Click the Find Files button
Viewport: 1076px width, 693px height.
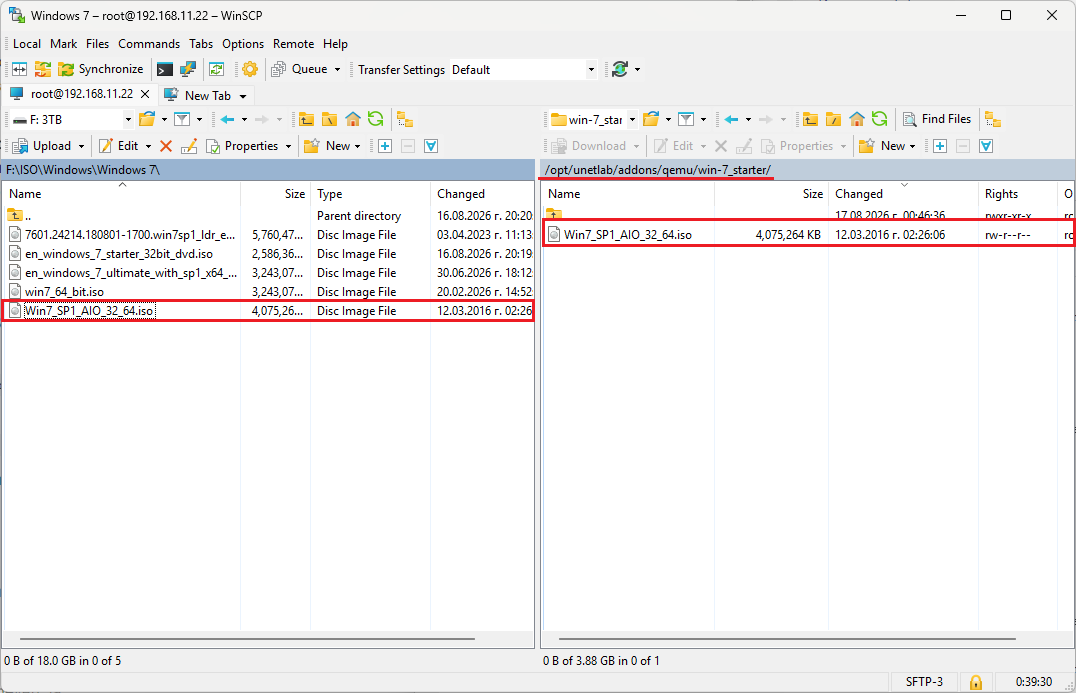pyautogui.click(x=937, y=119)
